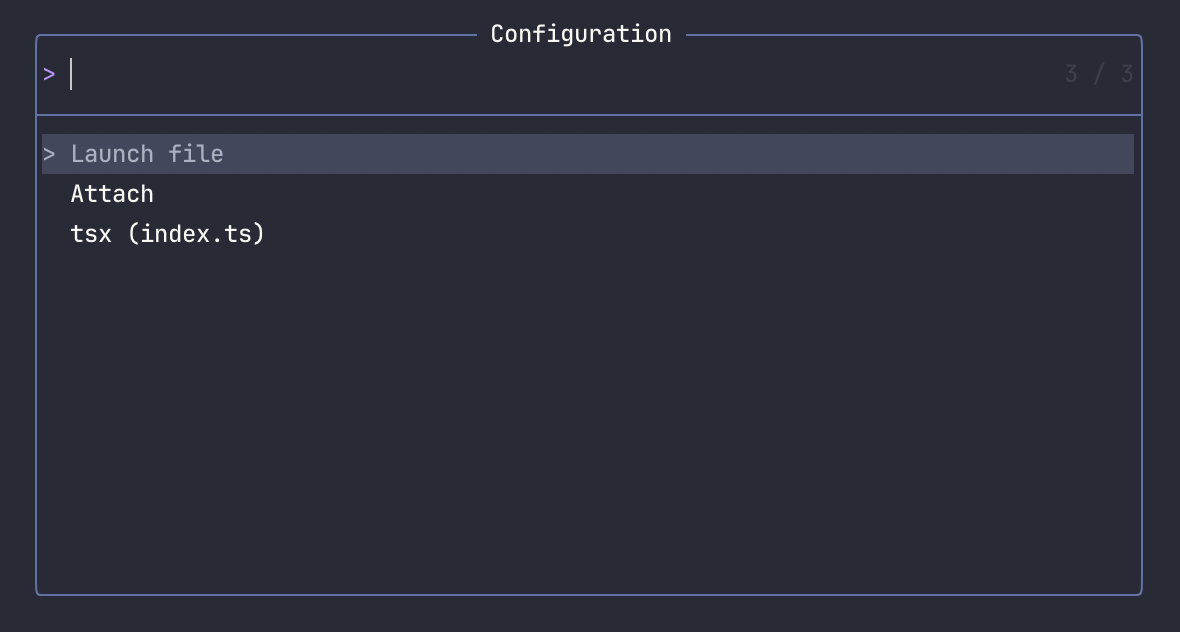This screenshot has height=632, width=1180.
Task: Click empty space right of tsx entry
Action: pos(700,234)
